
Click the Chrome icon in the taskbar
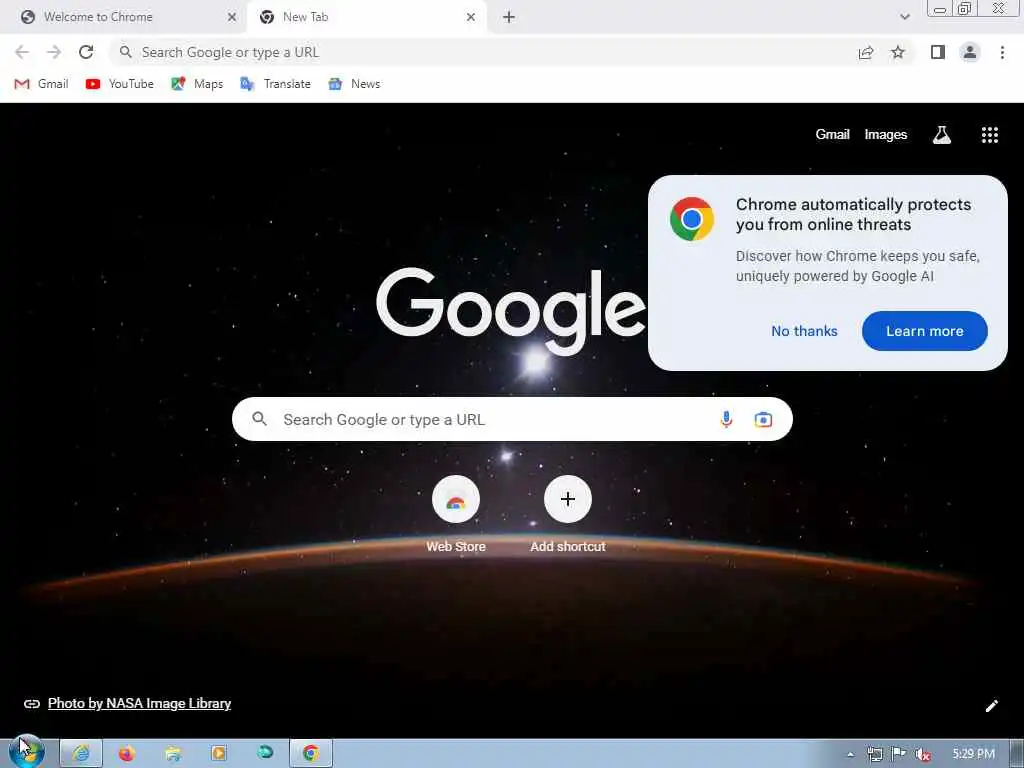point(311,754)
